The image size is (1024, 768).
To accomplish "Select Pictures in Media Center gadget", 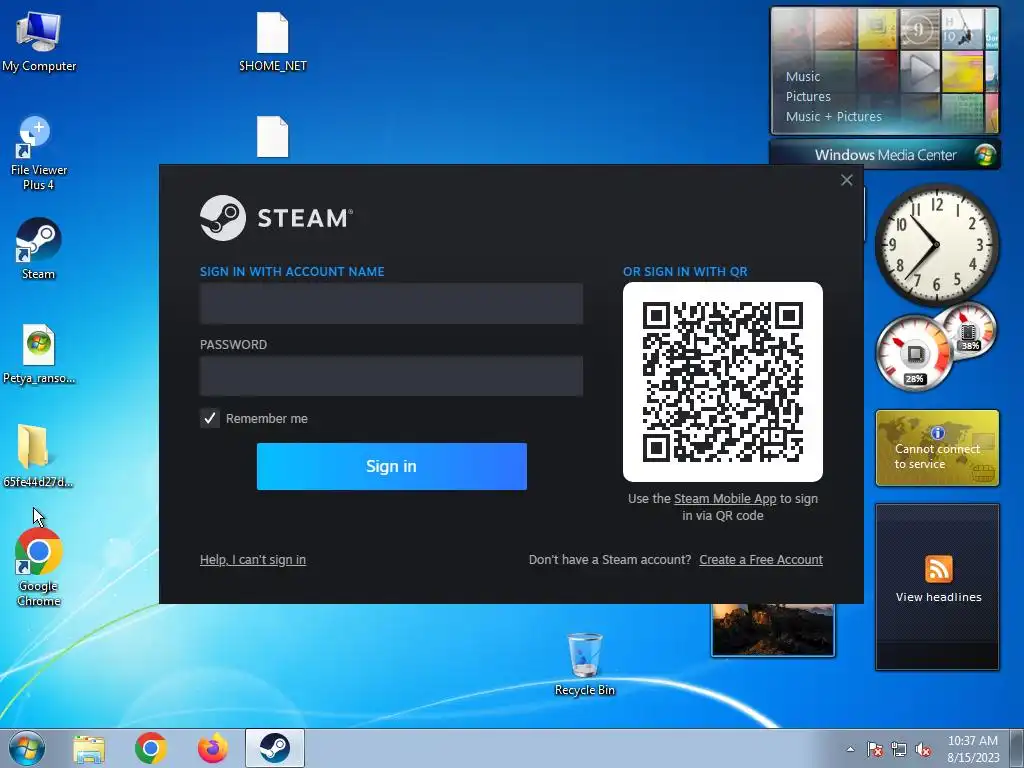I will (x=808, y=97).
